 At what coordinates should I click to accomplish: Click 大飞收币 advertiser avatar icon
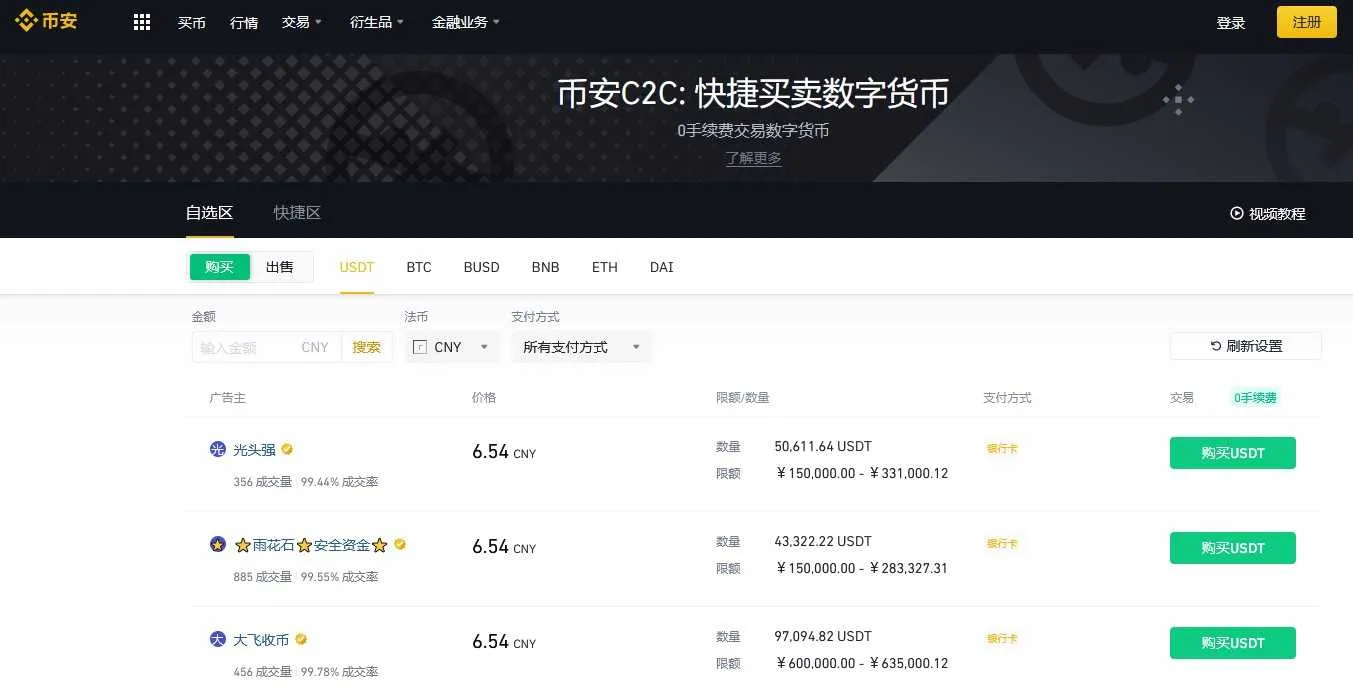coord(217,639)
